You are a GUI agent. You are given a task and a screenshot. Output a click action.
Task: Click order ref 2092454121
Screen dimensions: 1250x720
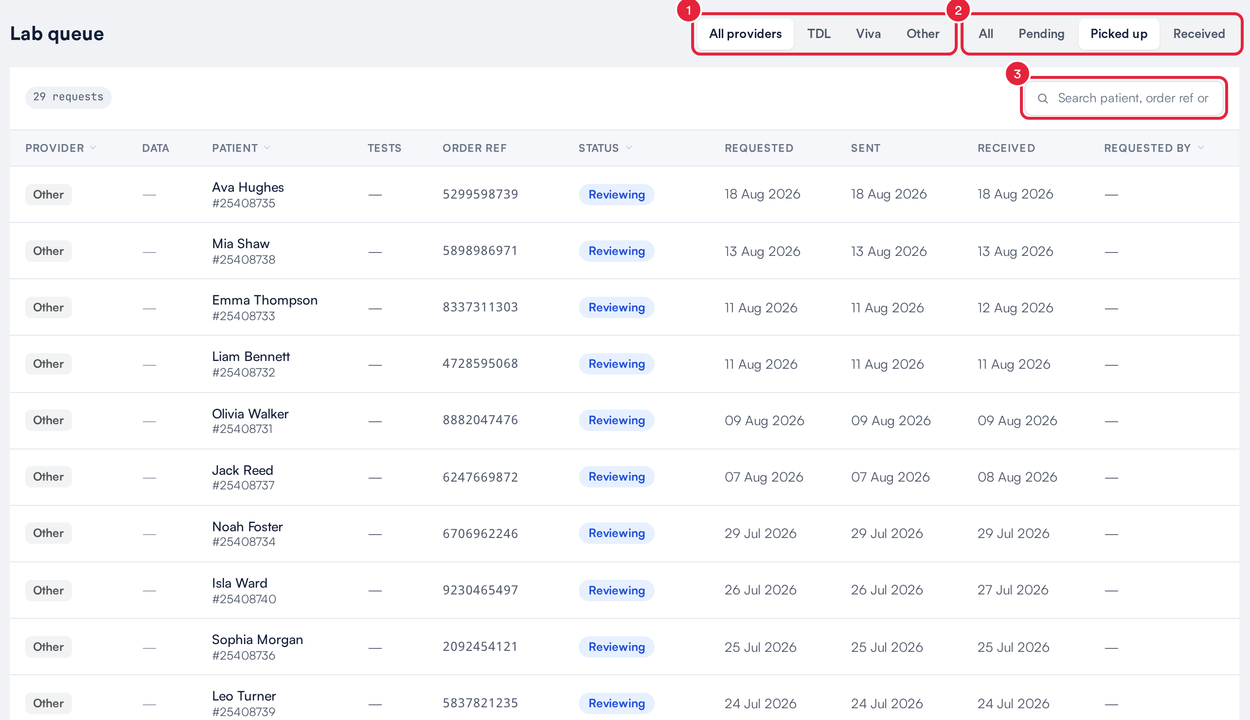click(x=481, y=647)
